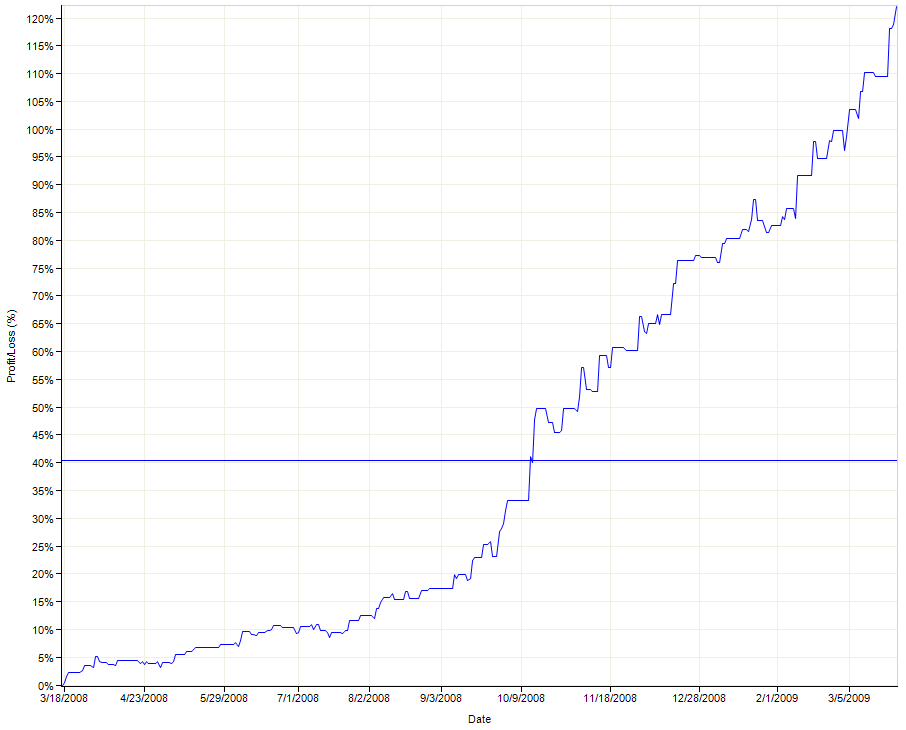The image size is (906, 730).
Task: Click the 11/18/2008 date label
Action: (x=610, y=698)
